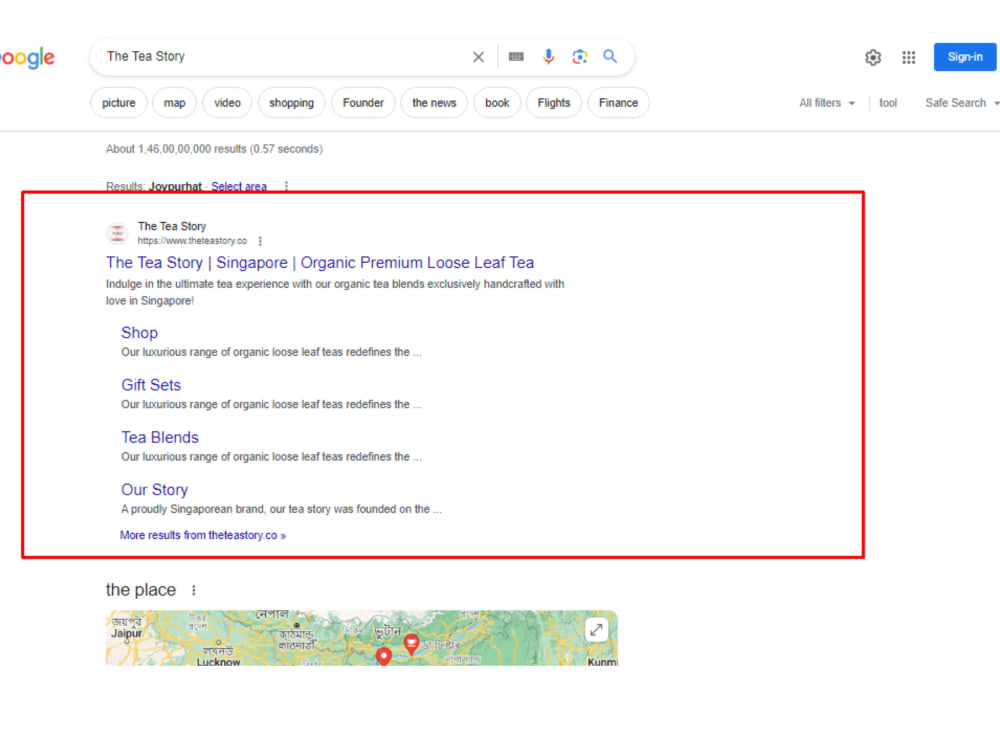Search by image using Lens icon
1000x750 pixels.
[x=579, y=57]
